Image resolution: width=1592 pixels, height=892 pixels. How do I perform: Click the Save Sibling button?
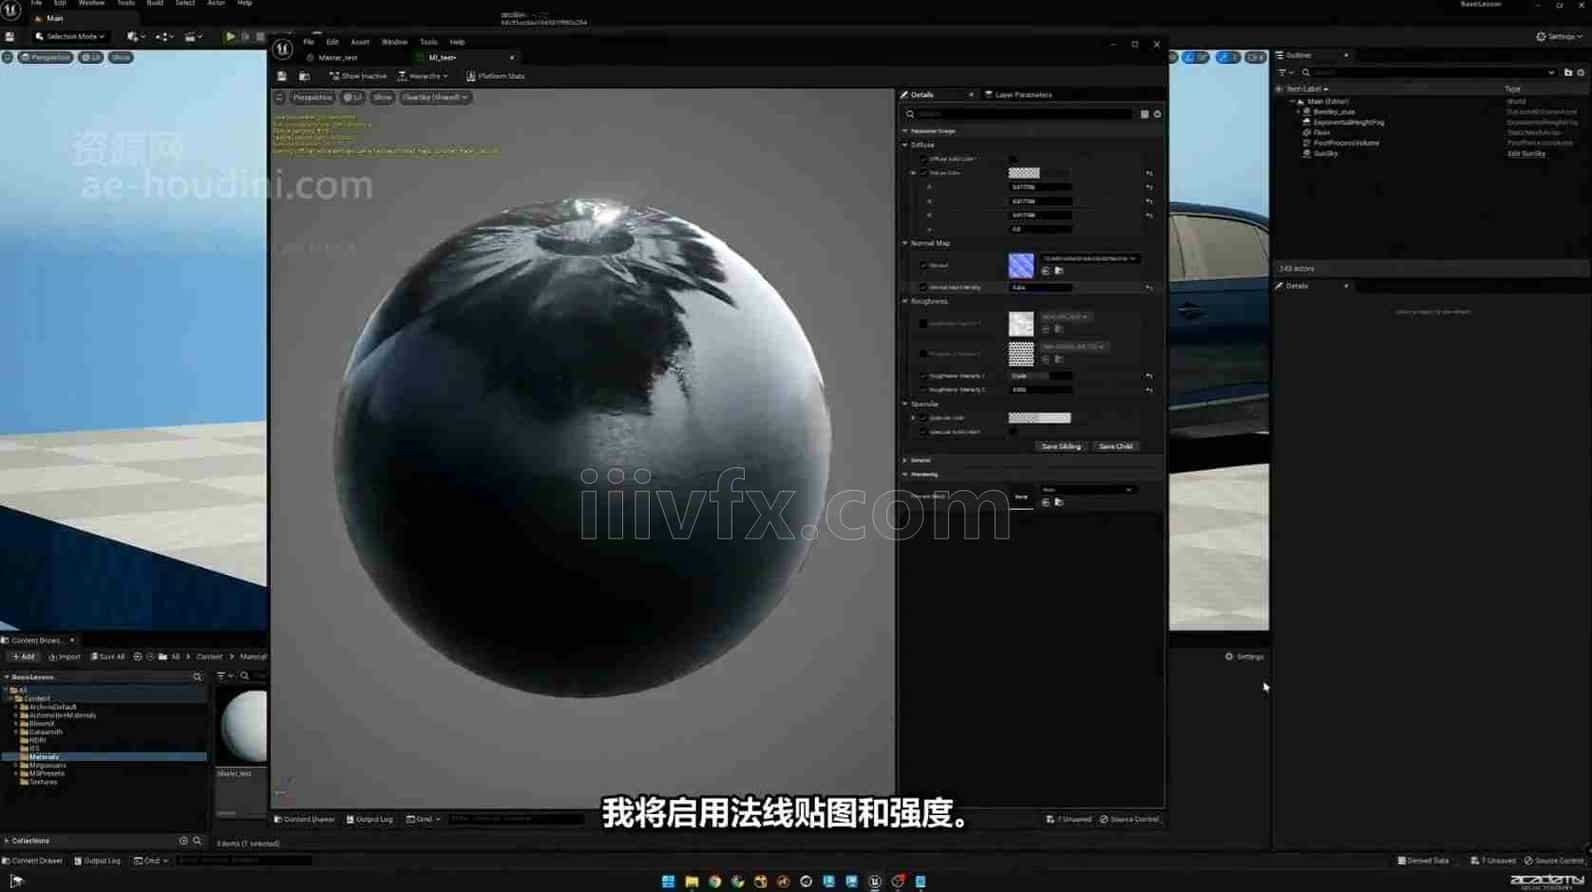[1061, 446]
